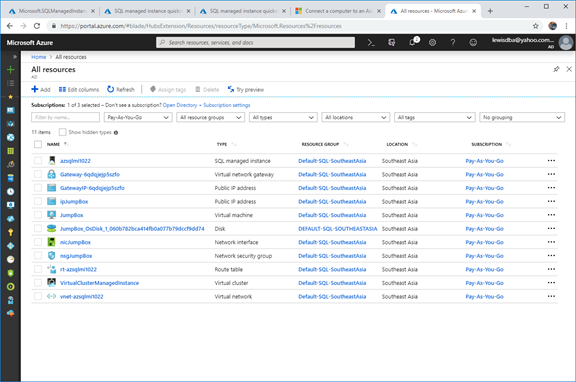Switch to Microsoft.SQLManagedInstance browser tab
The width and height of the screenshot is (576, 382).
(x=52, y=11)
